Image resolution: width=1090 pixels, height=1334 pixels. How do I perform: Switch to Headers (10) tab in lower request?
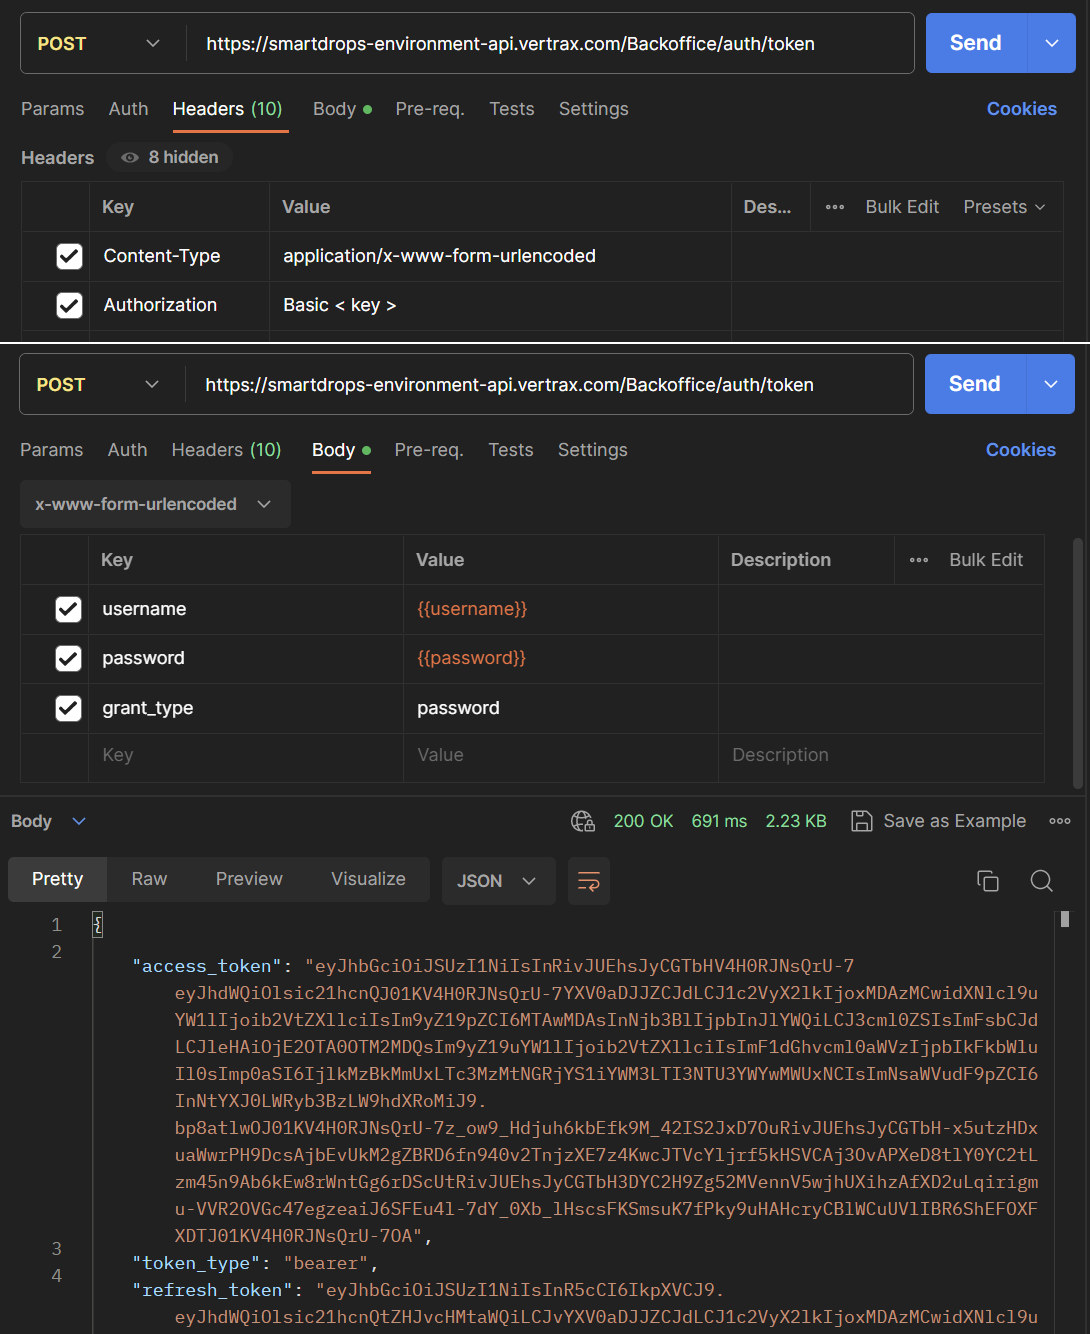click(226, 450)
